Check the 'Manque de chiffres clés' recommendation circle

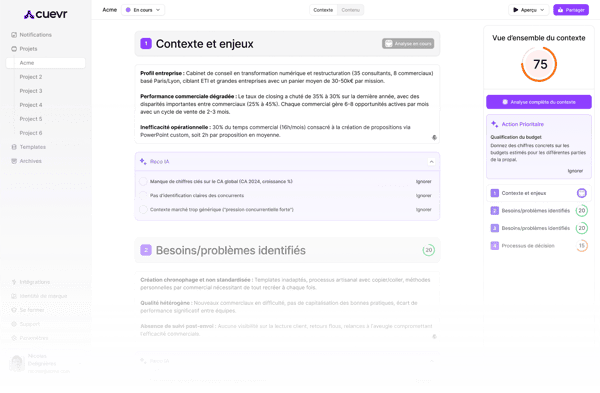(x=143, y=181)
